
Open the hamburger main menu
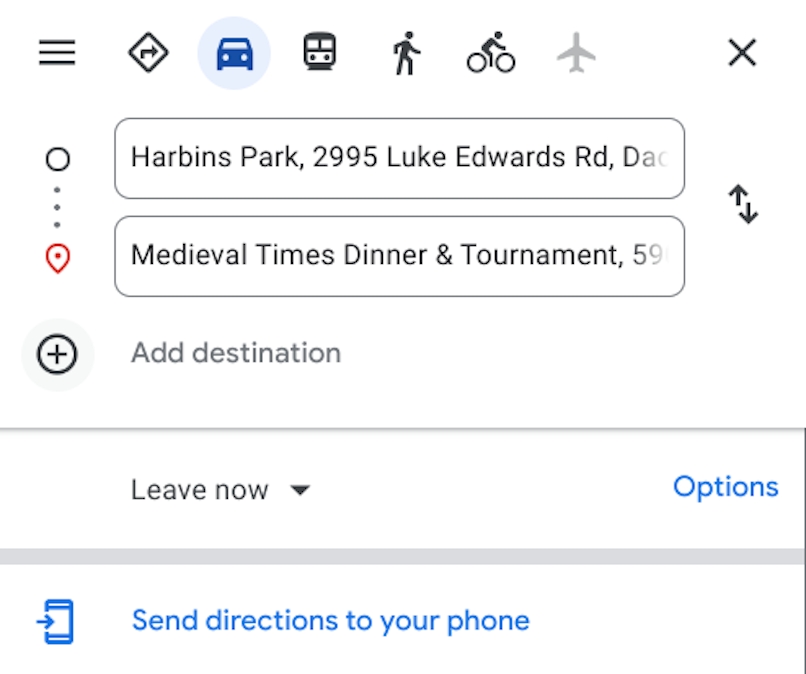56,53
